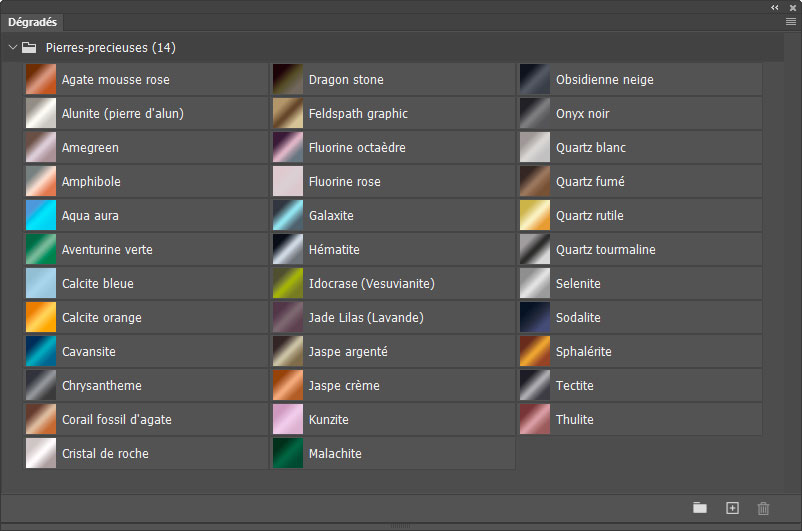The height and width of the screenshot is (531, 802).
Task: Choose the Obsidienne neige gradient
Action: pyautogui.click(x=535, y=80)
